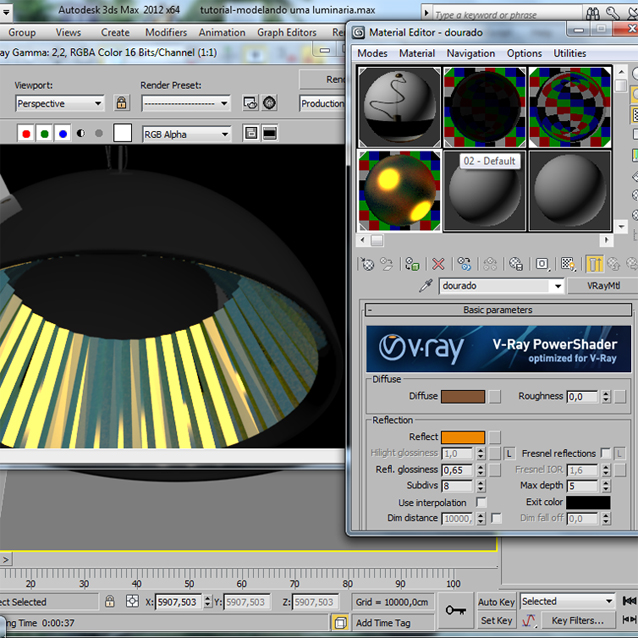Click the Put to Library icon
638x638 pixels.
[x=516, y=264]
